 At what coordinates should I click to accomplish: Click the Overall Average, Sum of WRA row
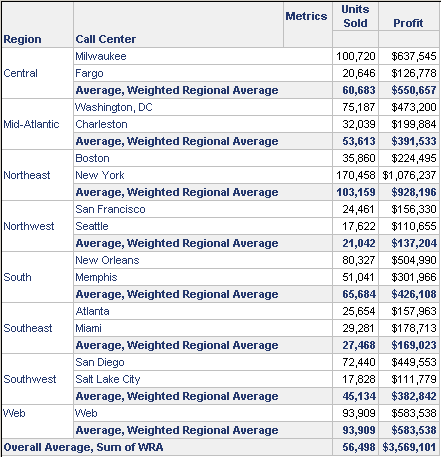220,447
